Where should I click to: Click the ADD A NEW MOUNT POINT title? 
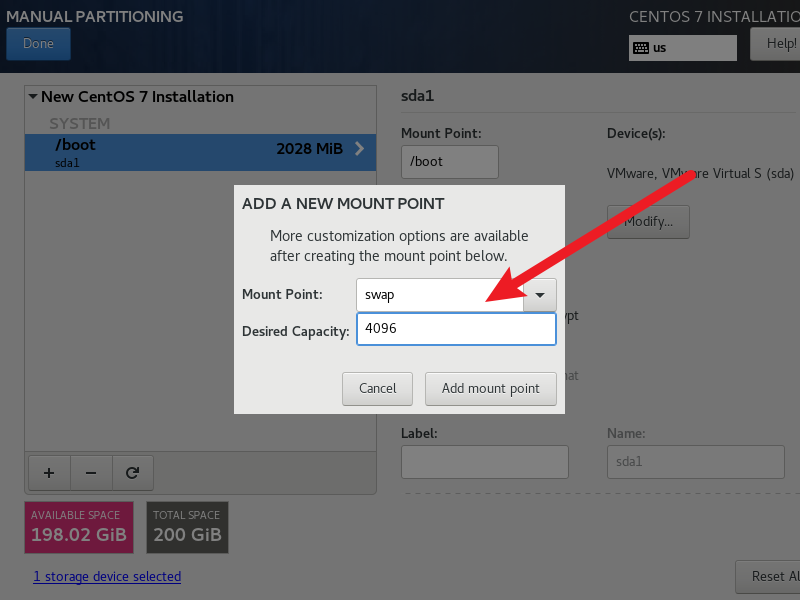(x=343, y=204)
